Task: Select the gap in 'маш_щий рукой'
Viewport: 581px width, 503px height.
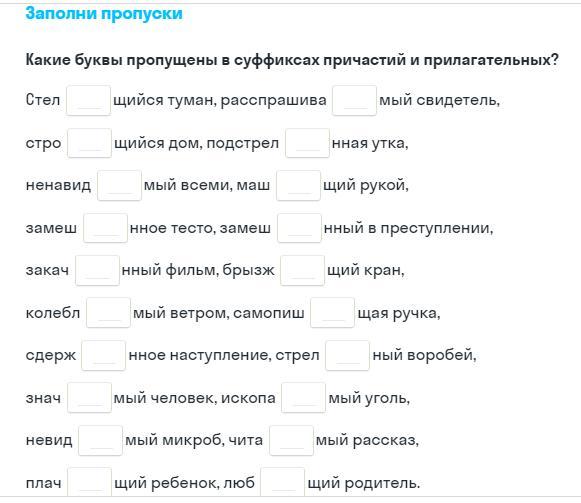Action: click(x=298, y=185)
